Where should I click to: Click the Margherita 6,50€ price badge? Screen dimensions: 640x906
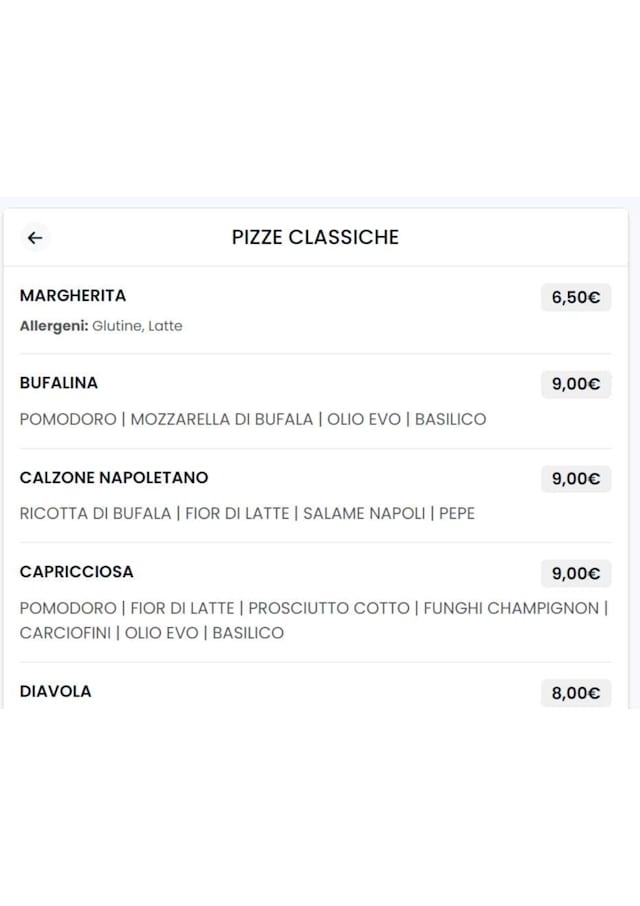click(x=576, y=297)
